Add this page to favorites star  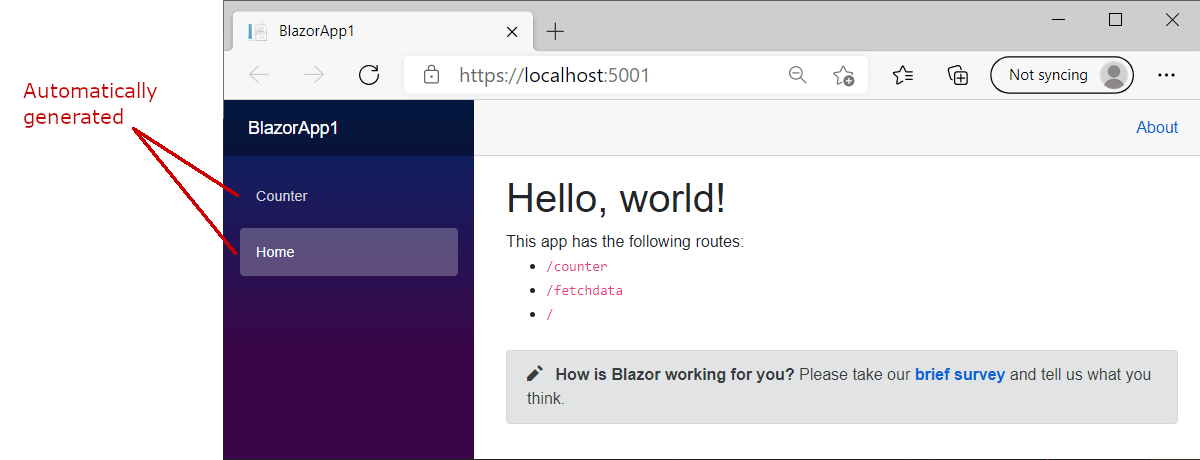point(843,75)
